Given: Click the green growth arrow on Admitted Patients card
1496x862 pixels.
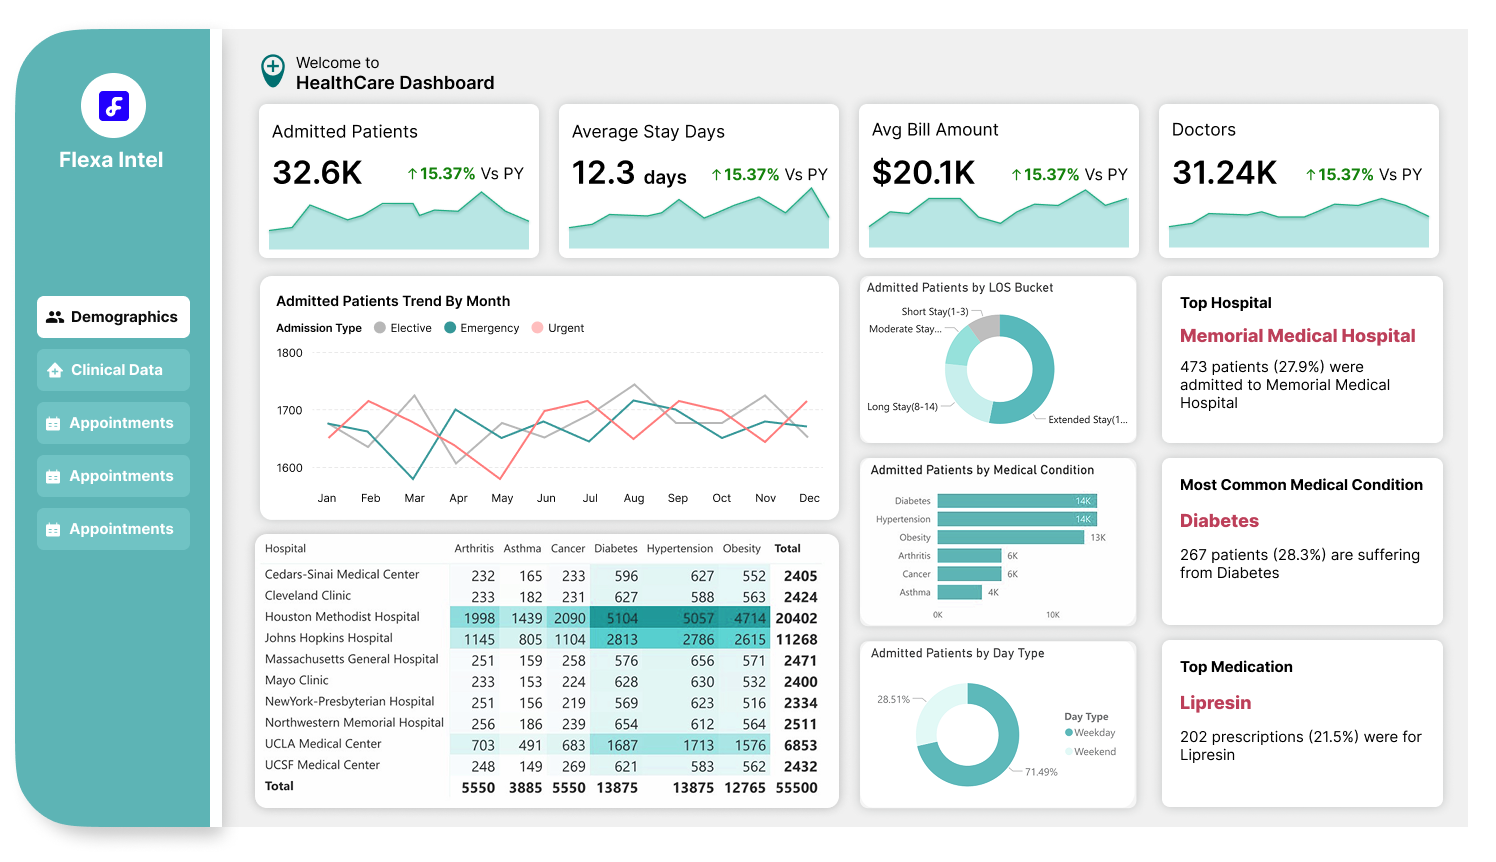Looking at the screenshot, I should point(412,173).
